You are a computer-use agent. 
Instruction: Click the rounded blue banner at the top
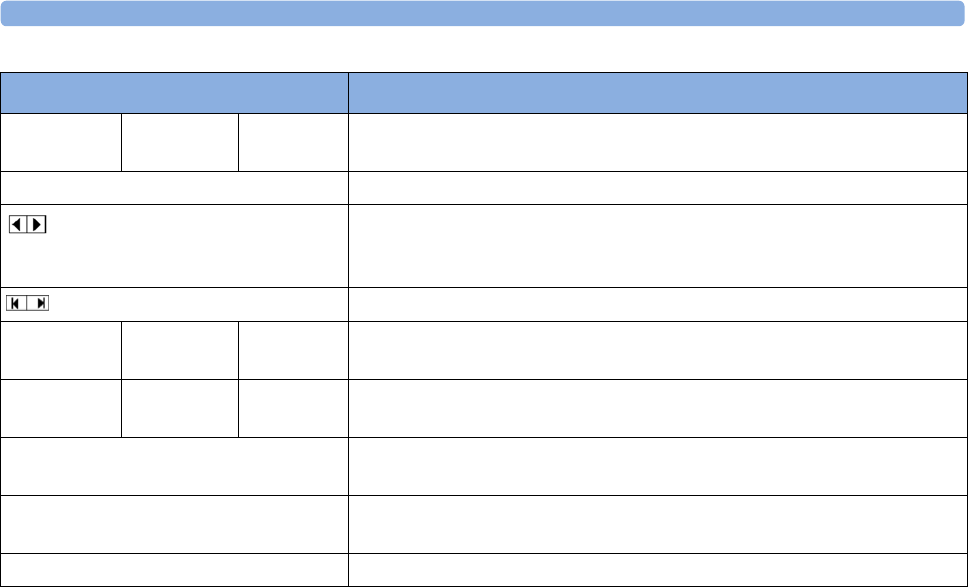483,13
